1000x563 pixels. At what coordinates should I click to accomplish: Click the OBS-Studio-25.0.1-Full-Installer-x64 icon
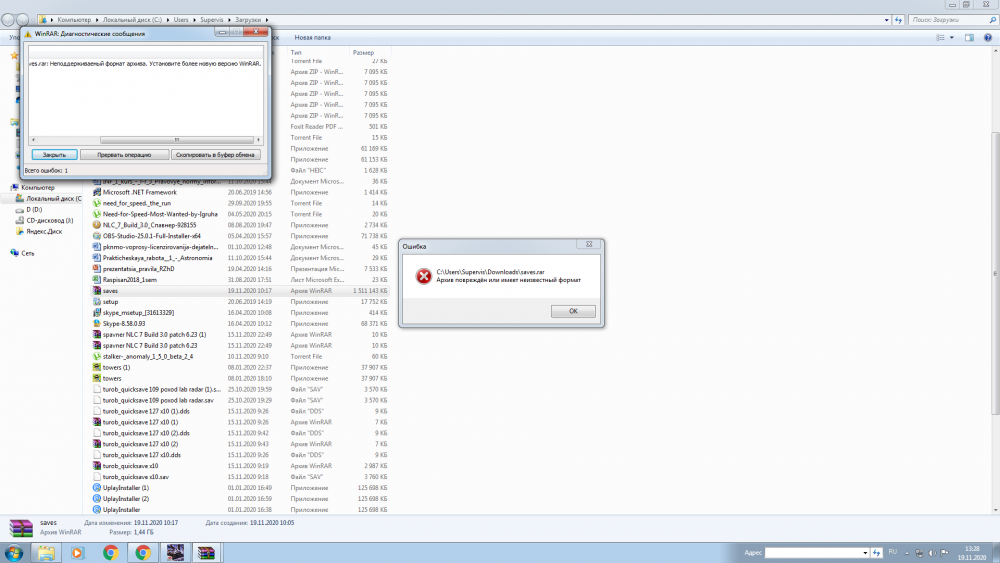click(97, 236)
